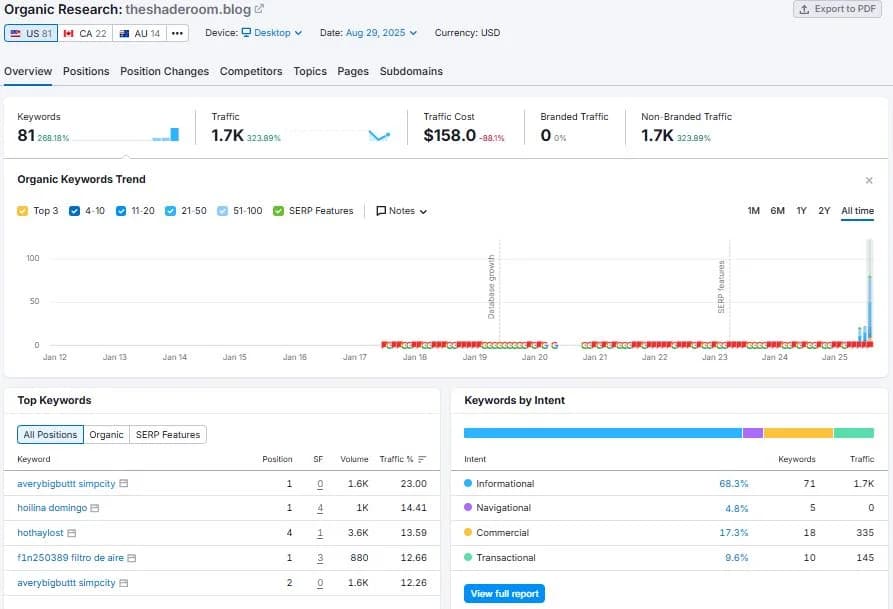Click the Traffic sparkline trend chart

pos(379,136)
